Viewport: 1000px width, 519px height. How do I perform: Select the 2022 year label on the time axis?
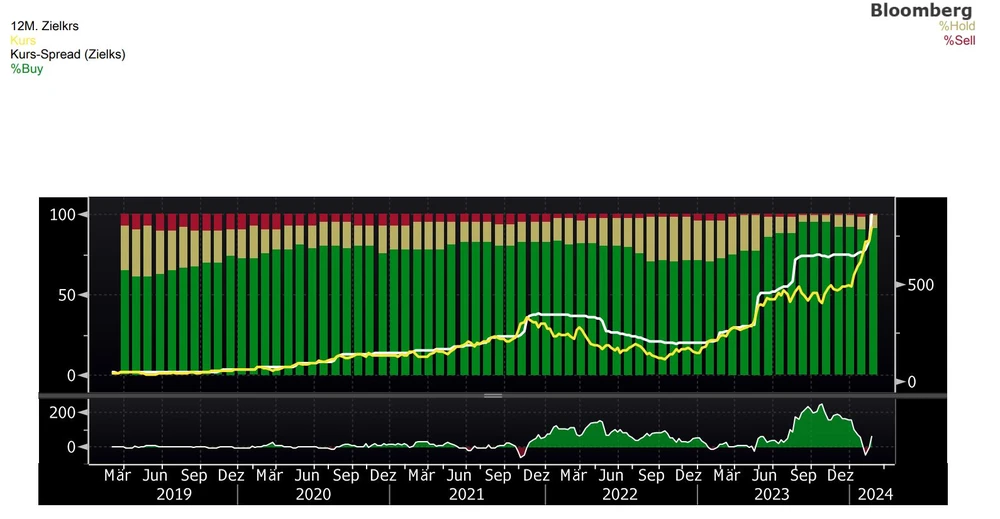point(620,494)
